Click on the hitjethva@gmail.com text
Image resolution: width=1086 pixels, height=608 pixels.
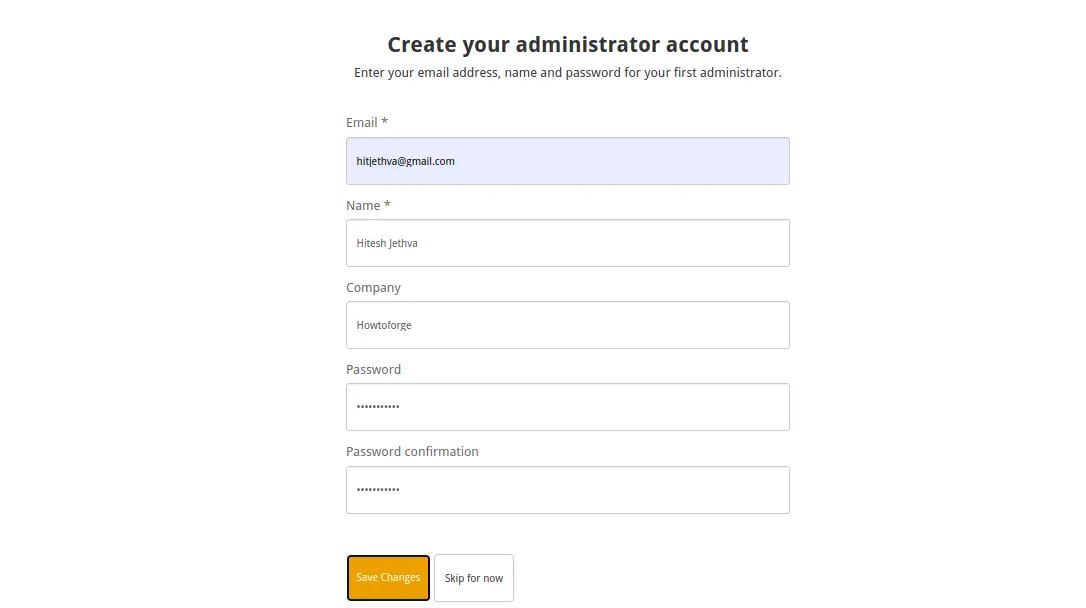pyautogui.click(x=405, y=161)
